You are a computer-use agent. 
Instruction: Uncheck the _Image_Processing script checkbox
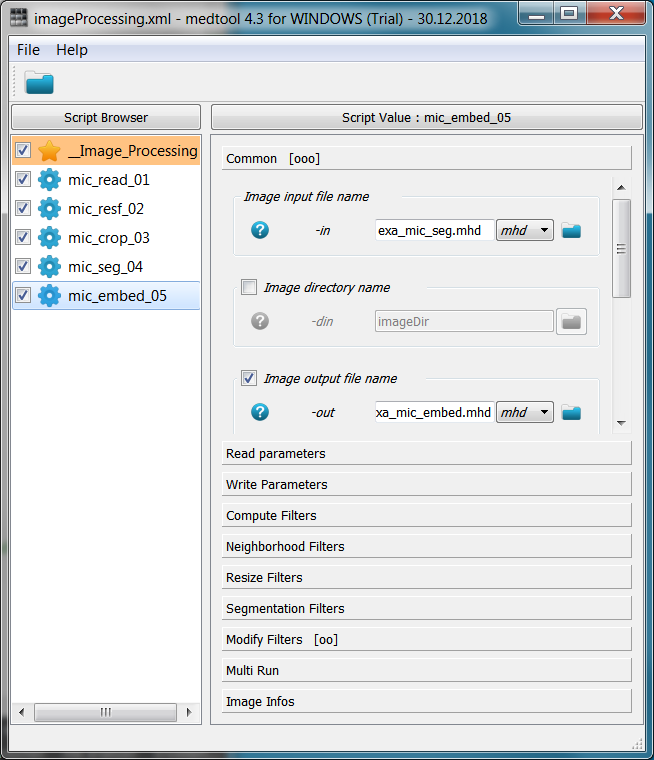[x=23, y=150]
